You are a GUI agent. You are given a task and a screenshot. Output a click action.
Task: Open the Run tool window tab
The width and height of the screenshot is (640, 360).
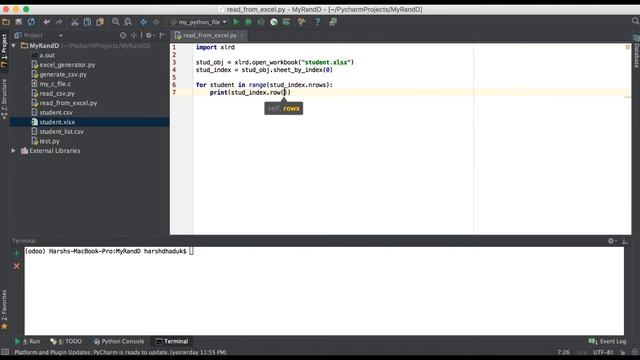[27, 341]
